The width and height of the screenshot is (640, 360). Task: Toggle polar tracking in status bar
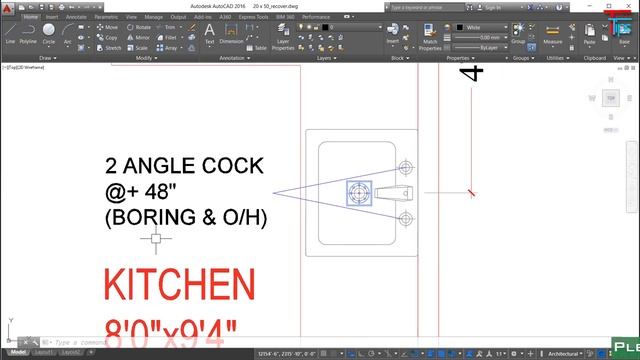[371, 353]
